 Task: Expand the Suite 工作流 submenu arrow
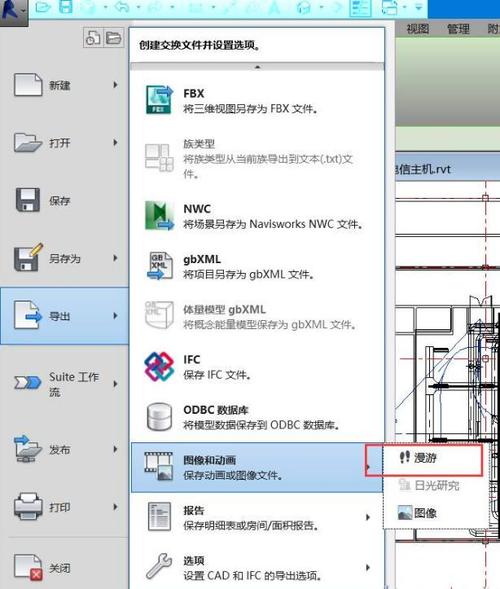(x=115, y=384)
